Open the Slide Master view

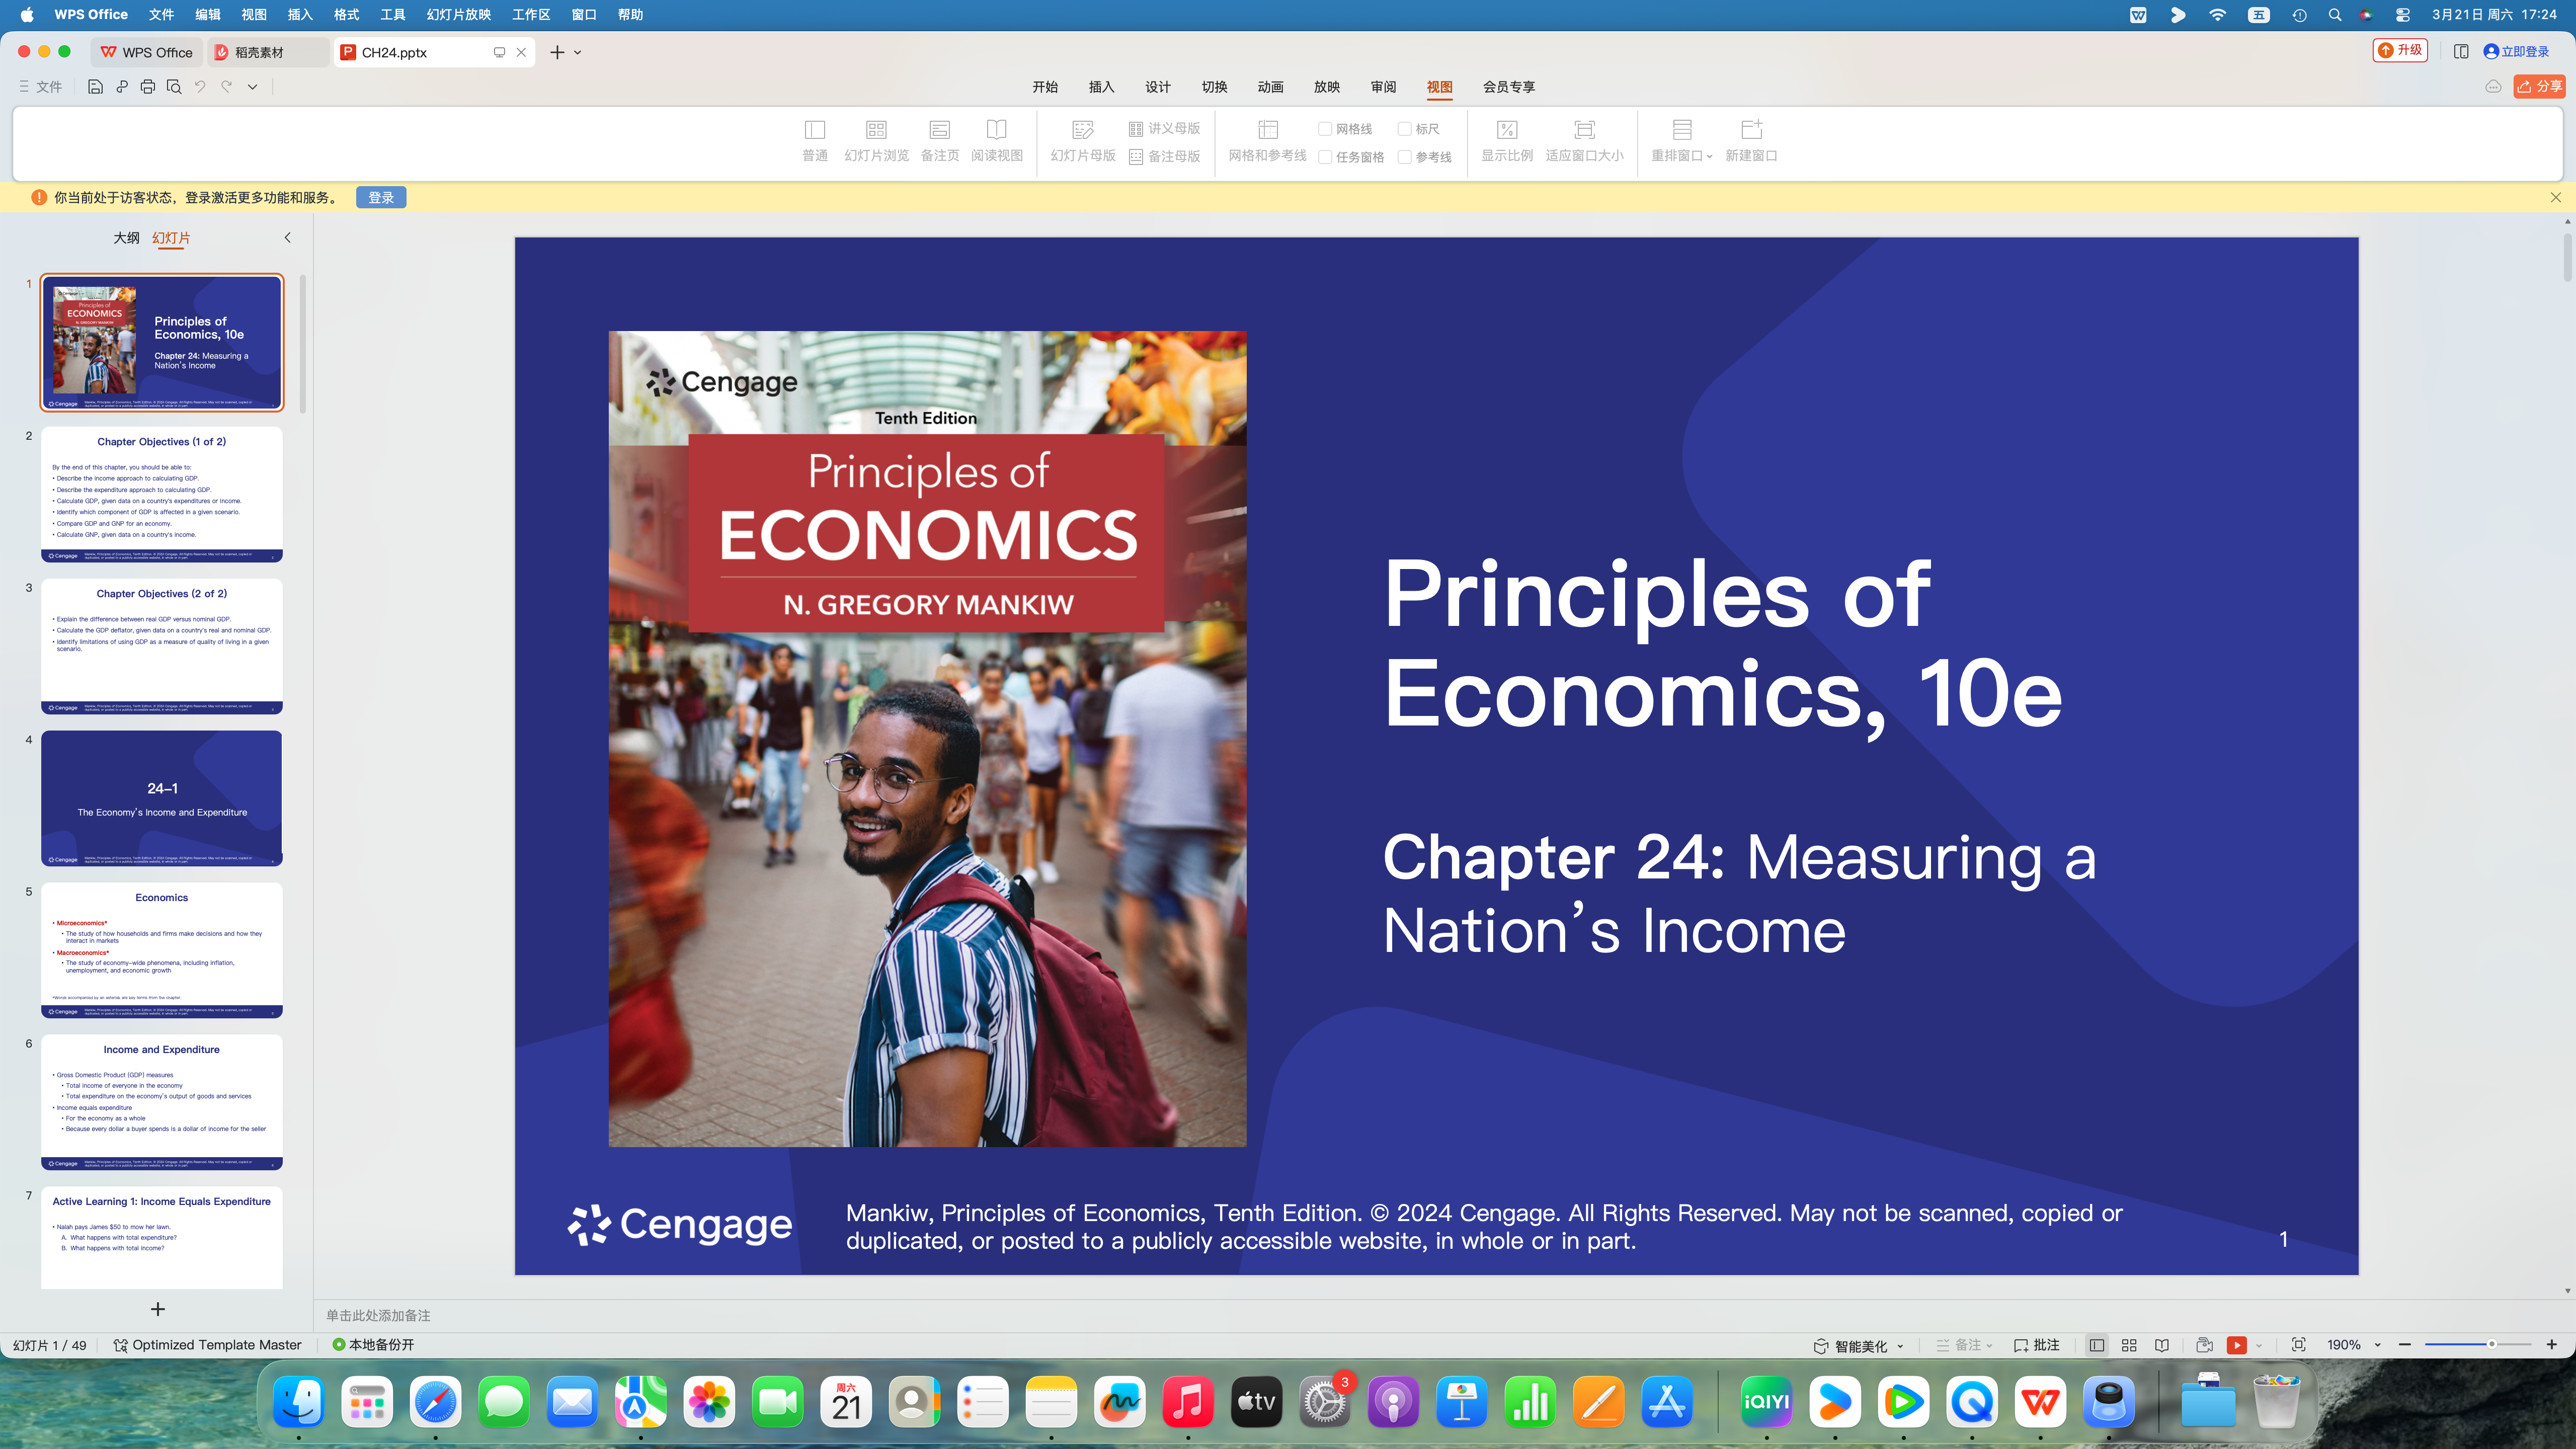coord(1082,140)
